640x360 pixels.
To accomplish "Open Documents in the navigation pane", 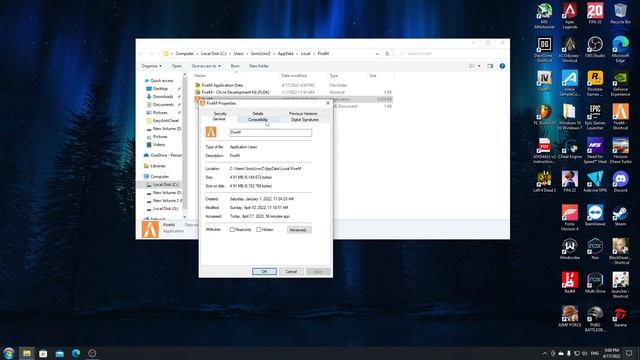I will [x=163, y=104].
